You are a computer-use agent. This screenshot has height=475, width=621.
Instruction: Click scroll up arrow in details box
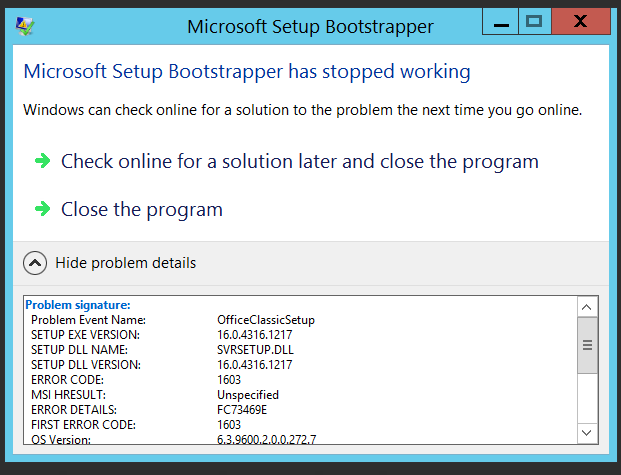click(587, 307)
